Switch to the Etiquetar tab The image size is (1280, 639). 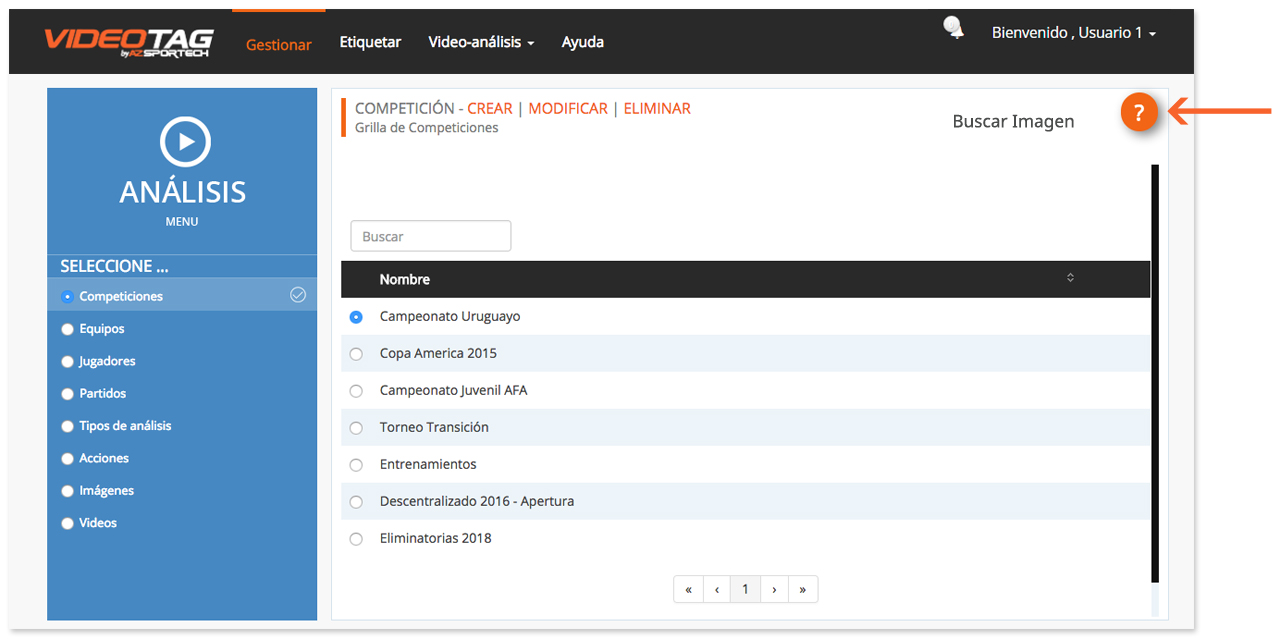(370, 42)
